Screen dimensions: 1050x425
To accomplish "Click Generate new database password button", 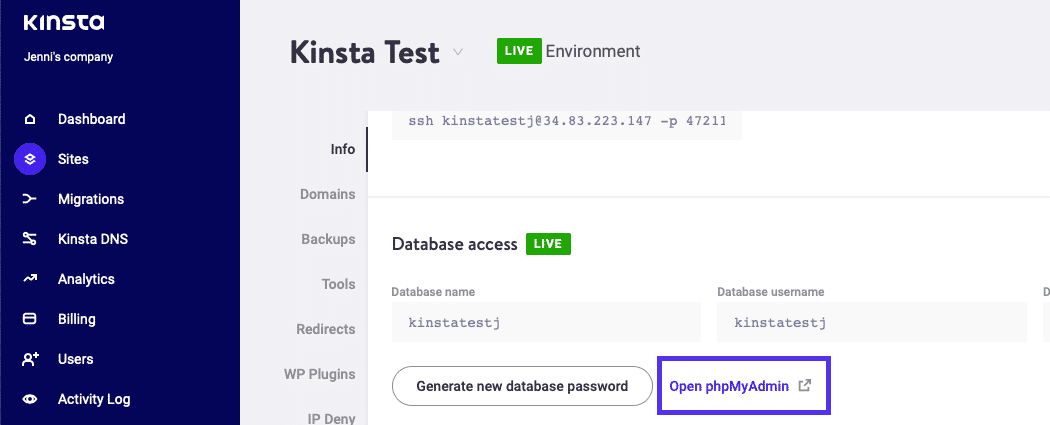I will [x=522, y=386].
